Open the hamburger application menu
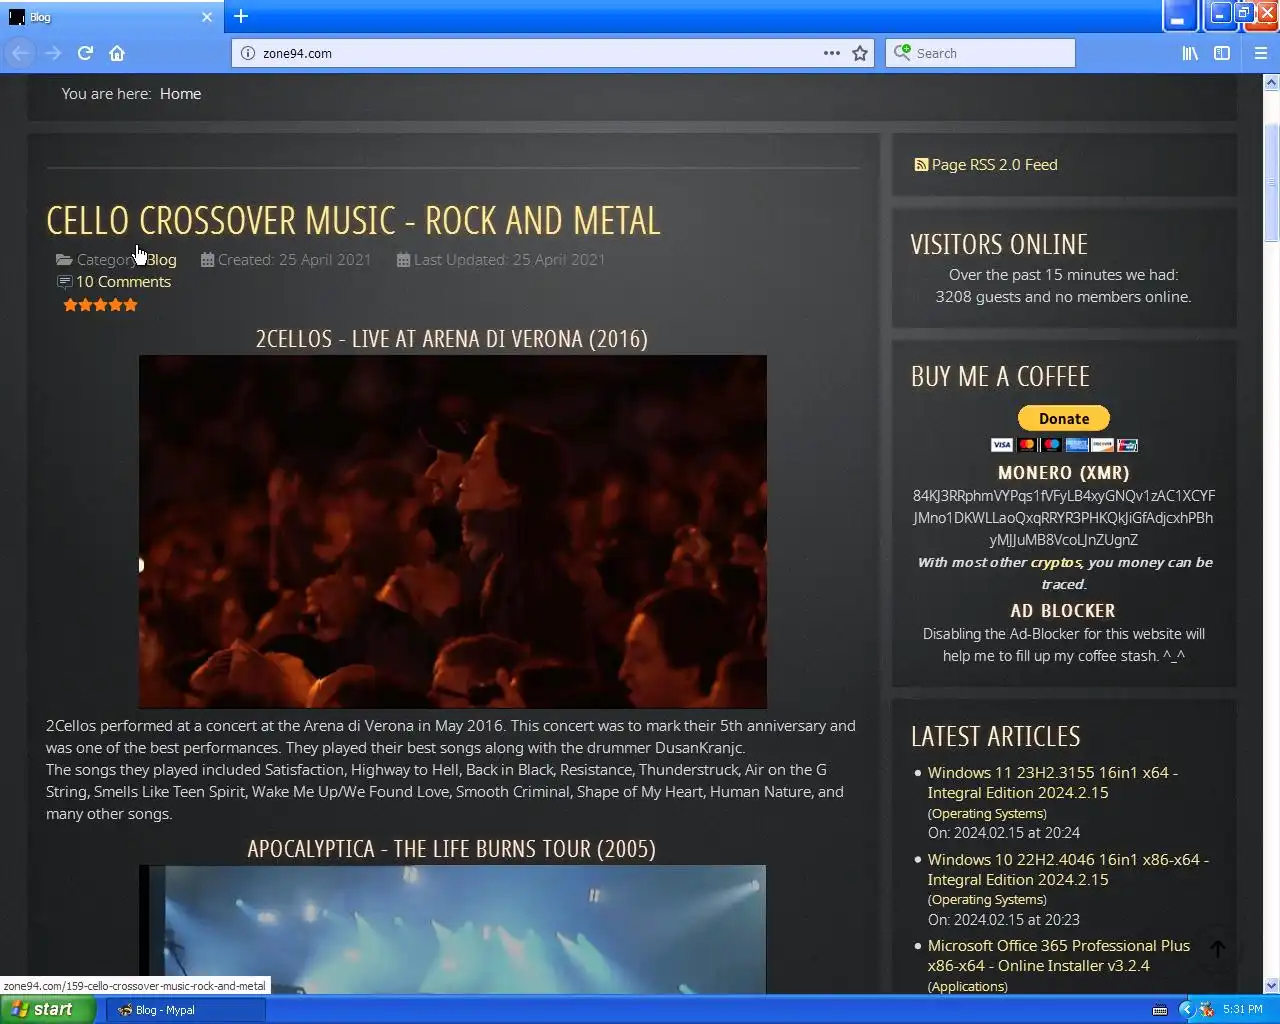This screenshot has width=1280, height=1024. coord(1261,53)
